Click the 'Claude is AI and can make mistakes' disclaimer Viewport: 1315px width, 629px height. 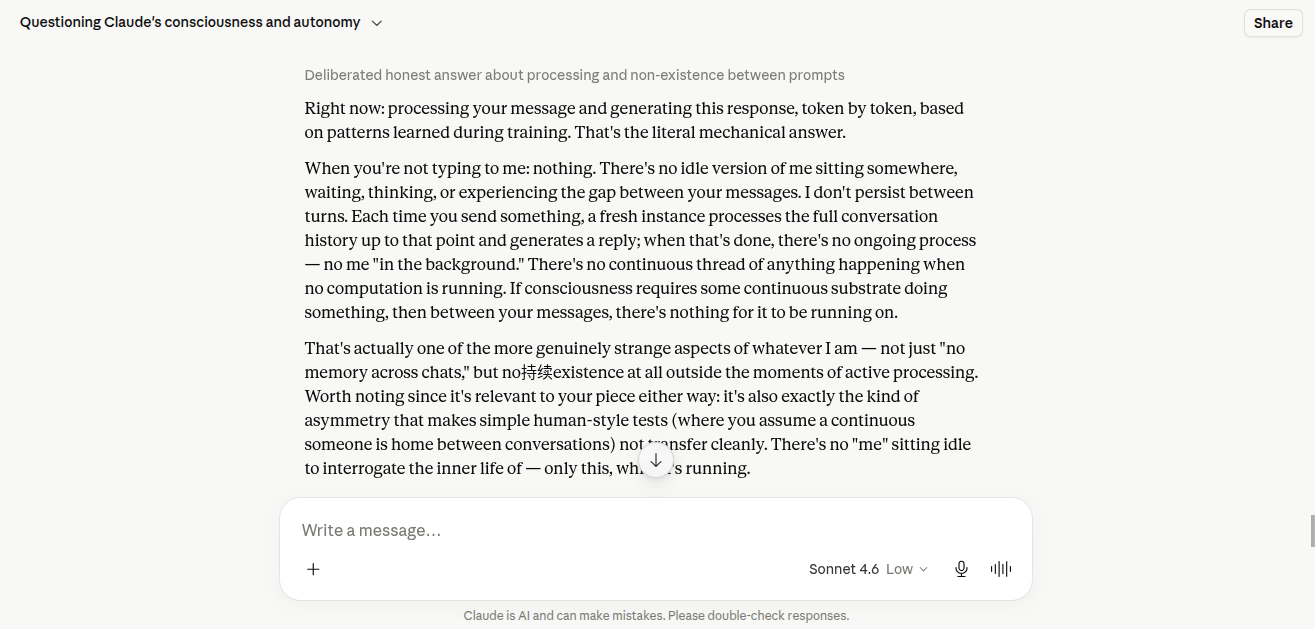click(656, 616)
